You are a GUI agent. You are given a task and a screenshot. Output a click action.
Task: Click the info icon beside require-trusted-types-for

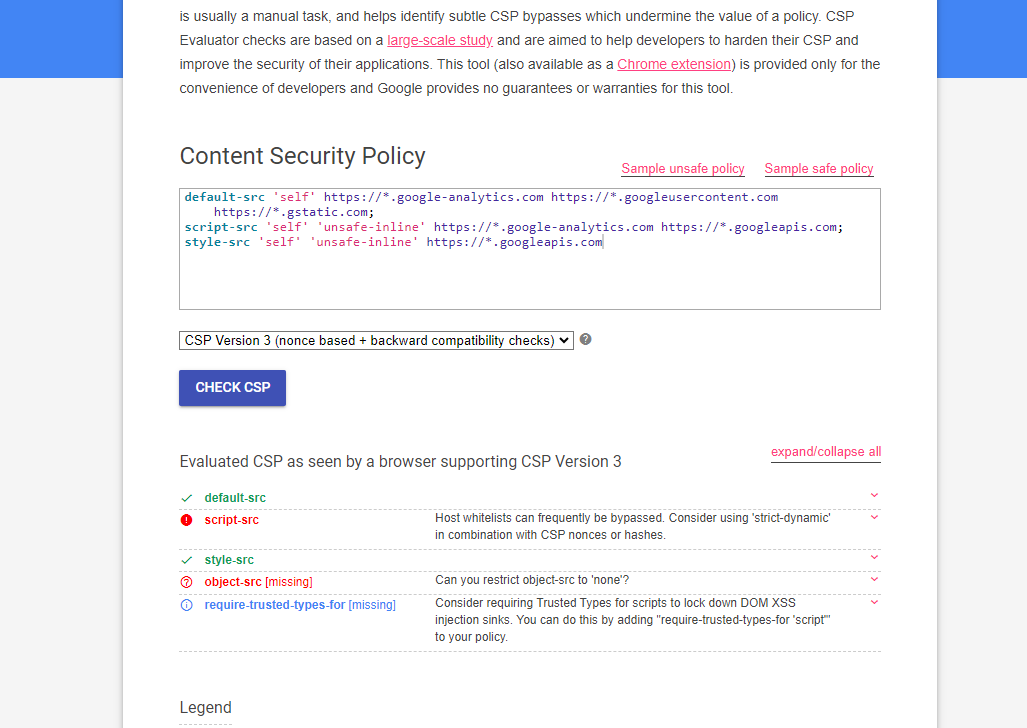coord(186,604)
